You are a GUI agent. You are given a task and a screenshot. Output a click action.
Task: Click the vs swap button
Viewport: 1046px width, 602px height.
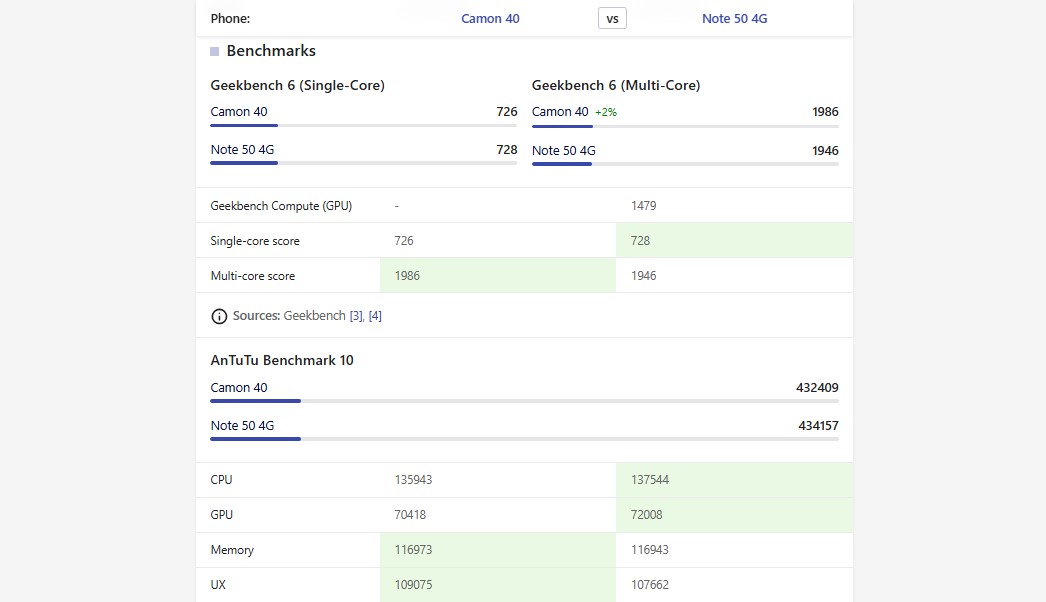point(612,19)
